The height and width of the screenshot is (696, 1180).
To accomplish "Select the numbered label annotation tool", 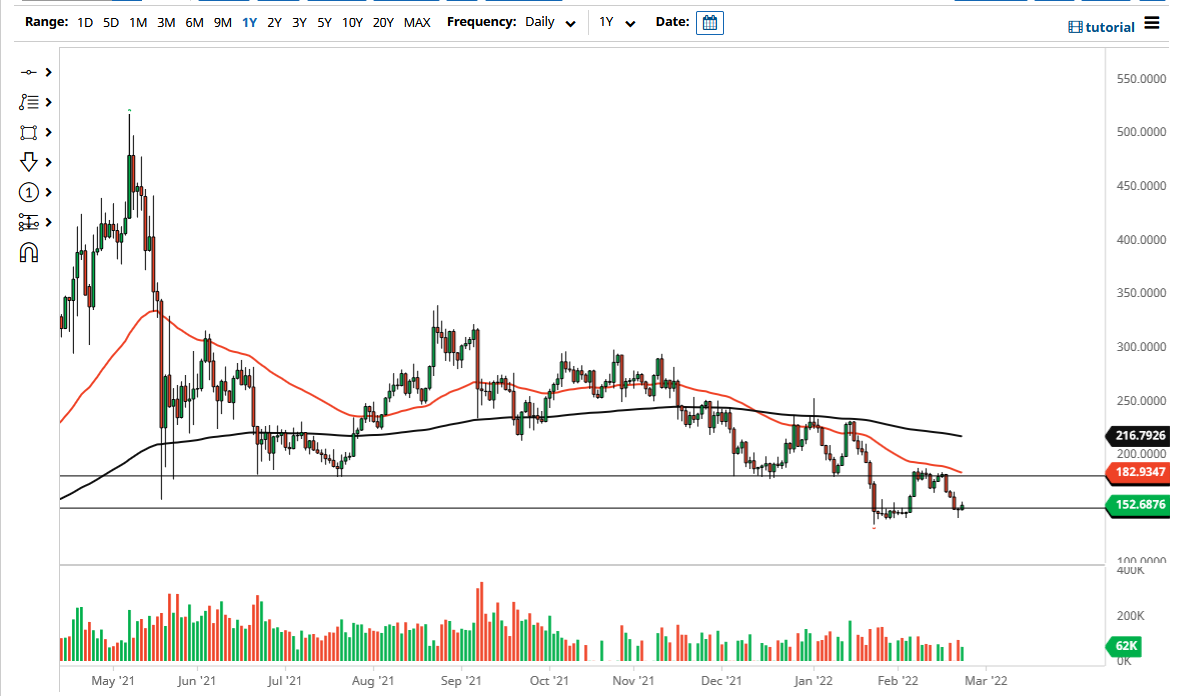I will 28,191.
